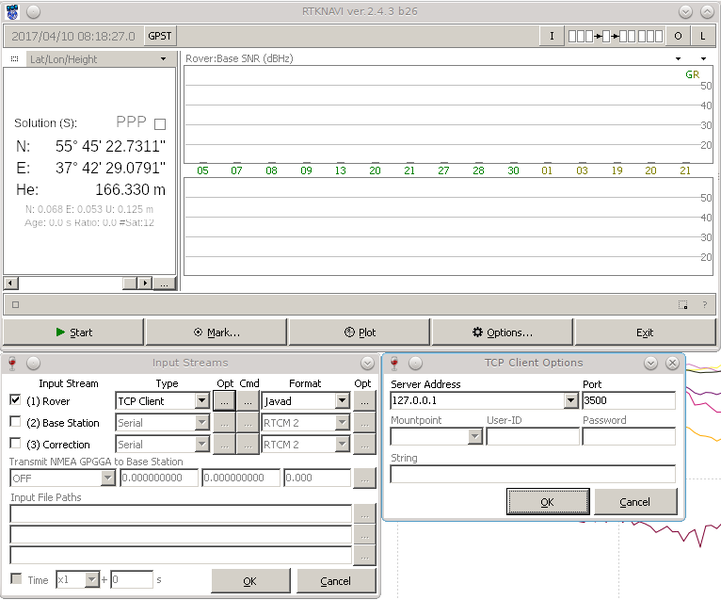Open Options with the gear icon
721x600 pixels.
[x=502, y=332]
